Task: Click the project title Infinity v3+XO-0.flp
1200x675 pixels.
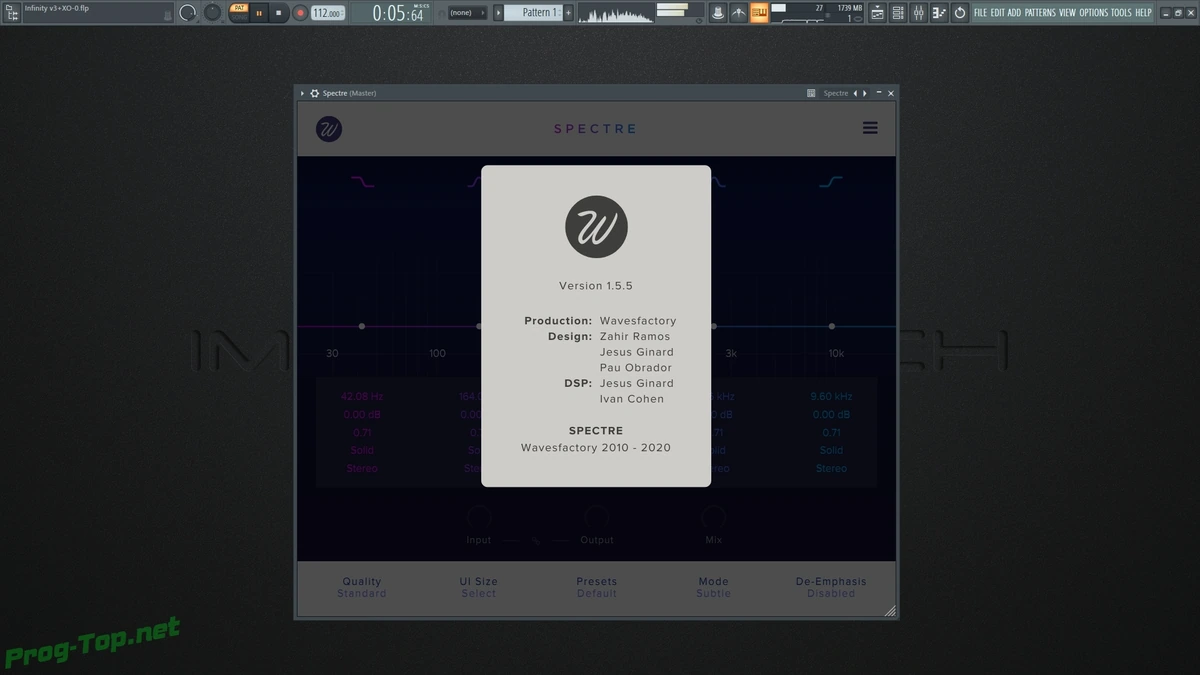Action: [x=57, y=8]
